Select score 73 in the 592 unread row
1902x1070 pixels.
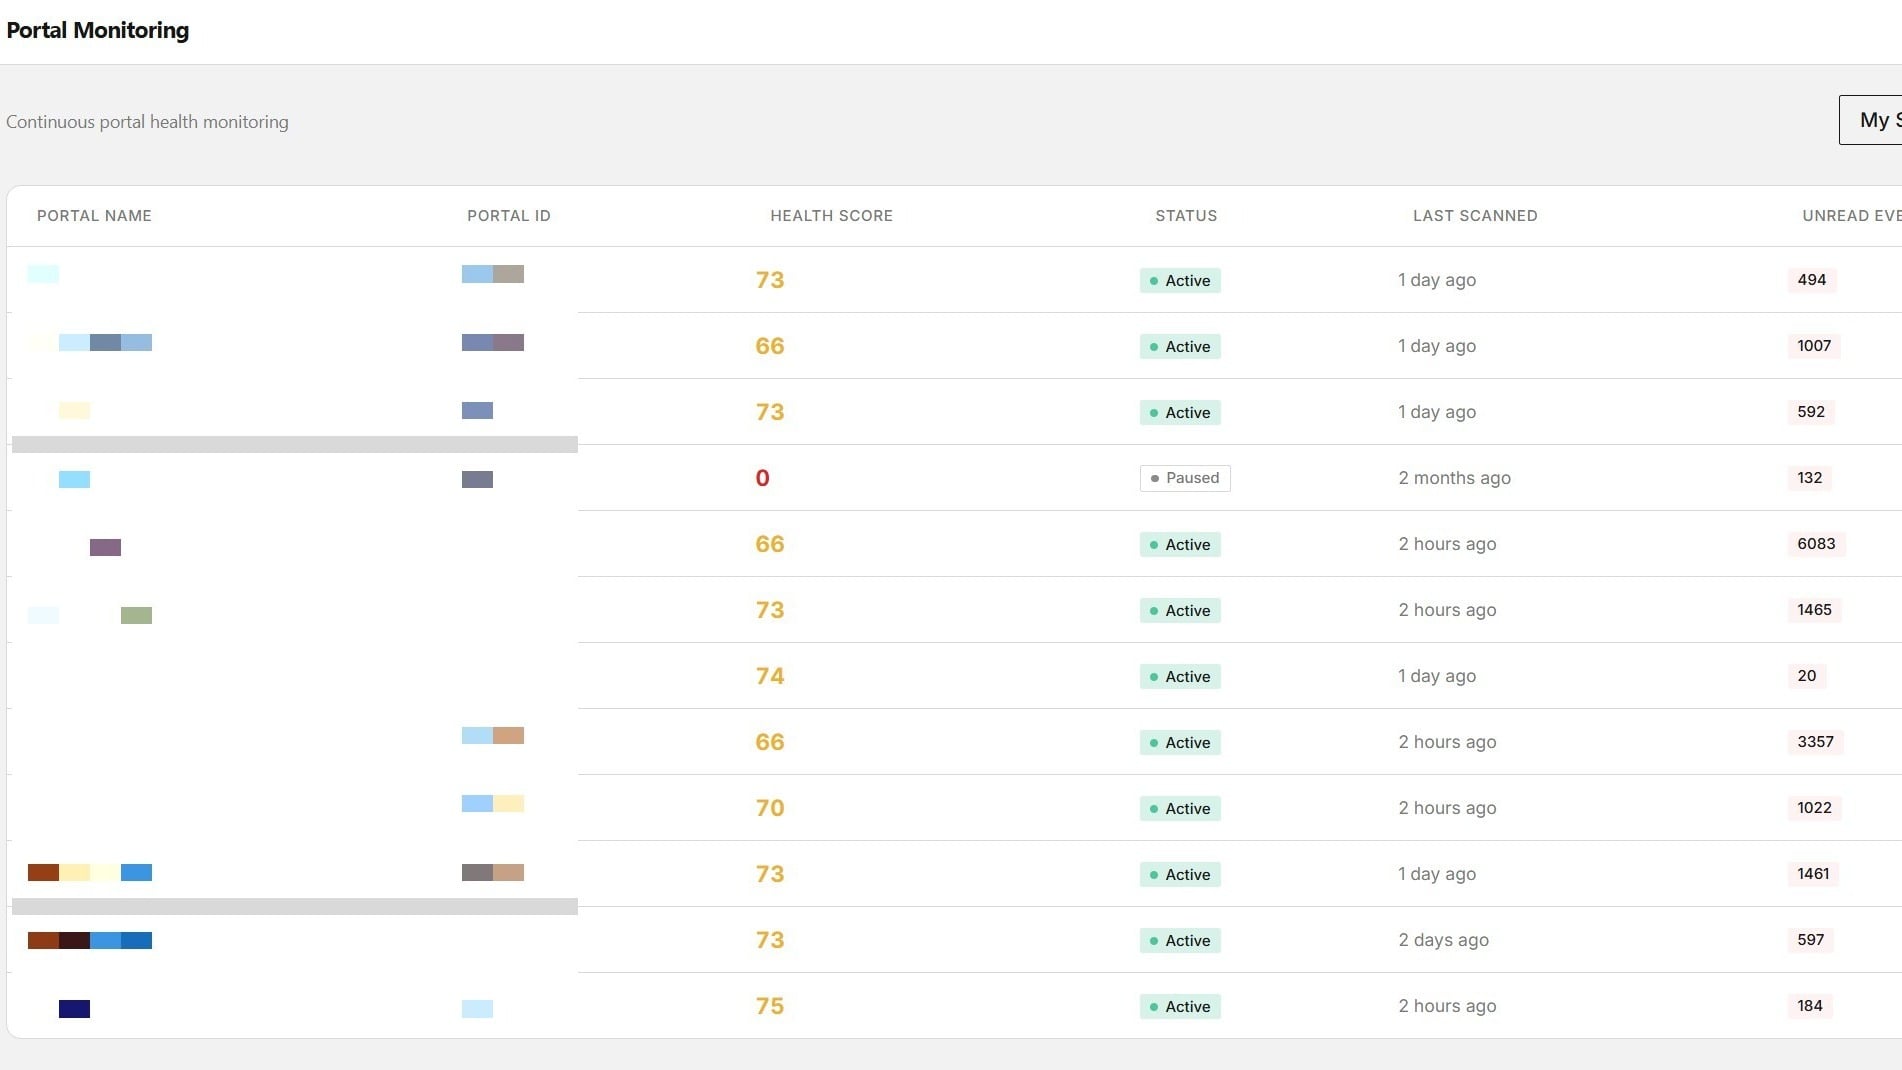[x=770, y=412]
